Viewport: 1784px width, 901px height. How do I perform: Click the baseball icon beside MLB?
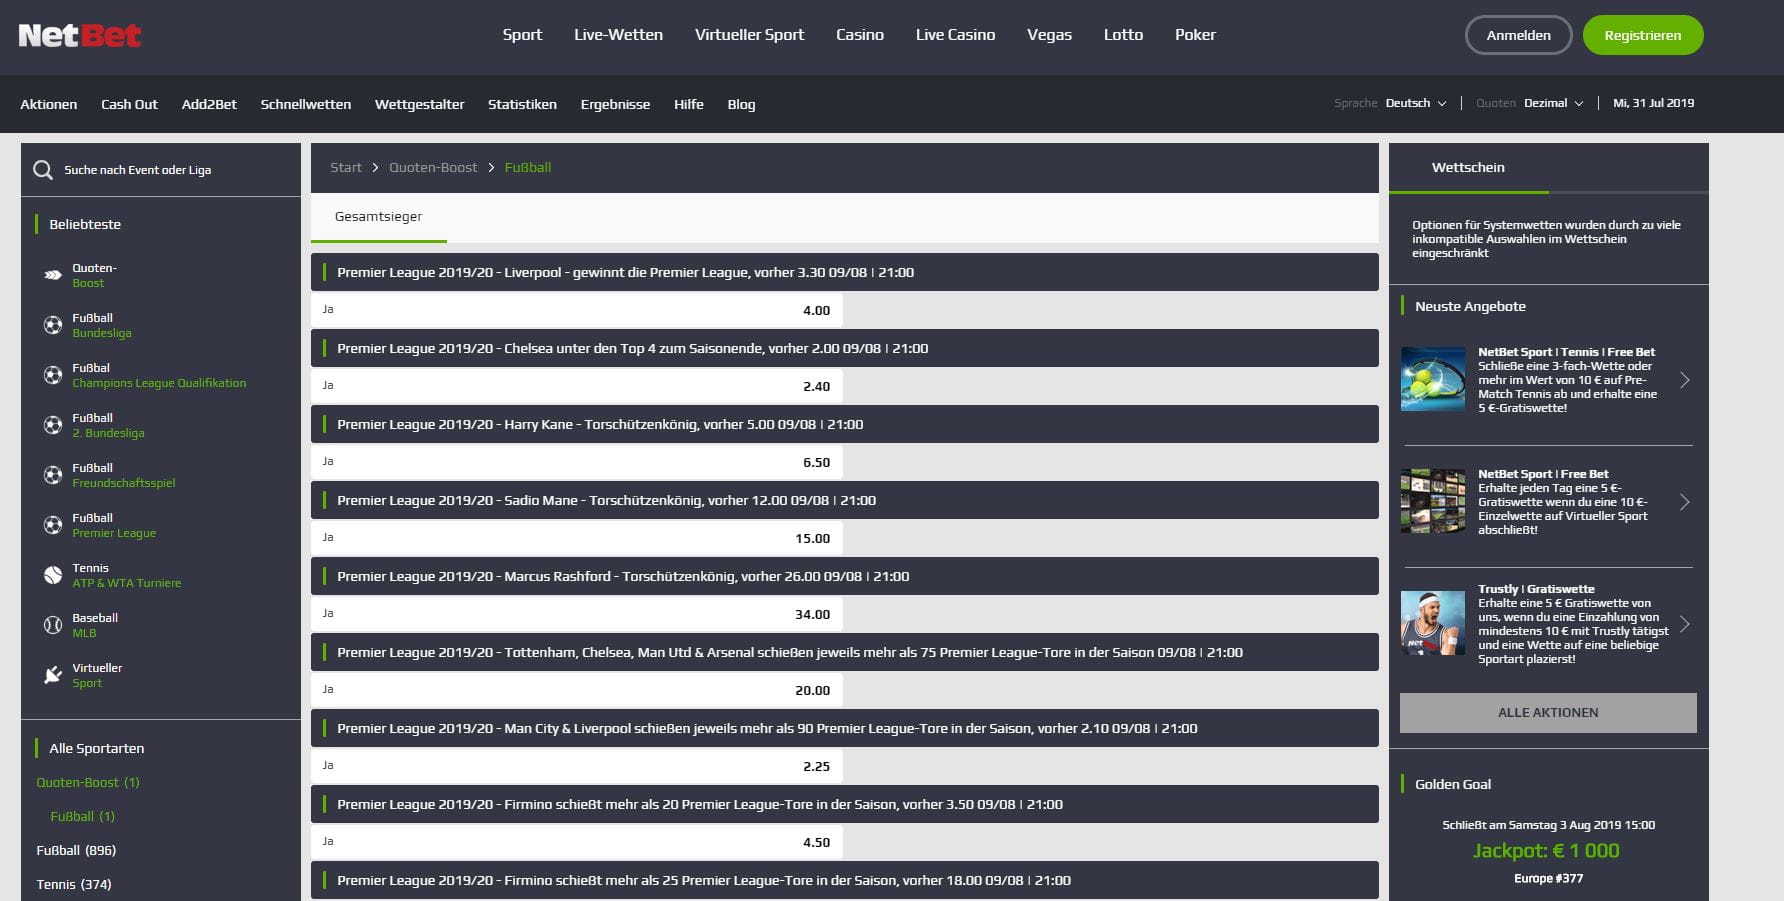pos(53,625)
